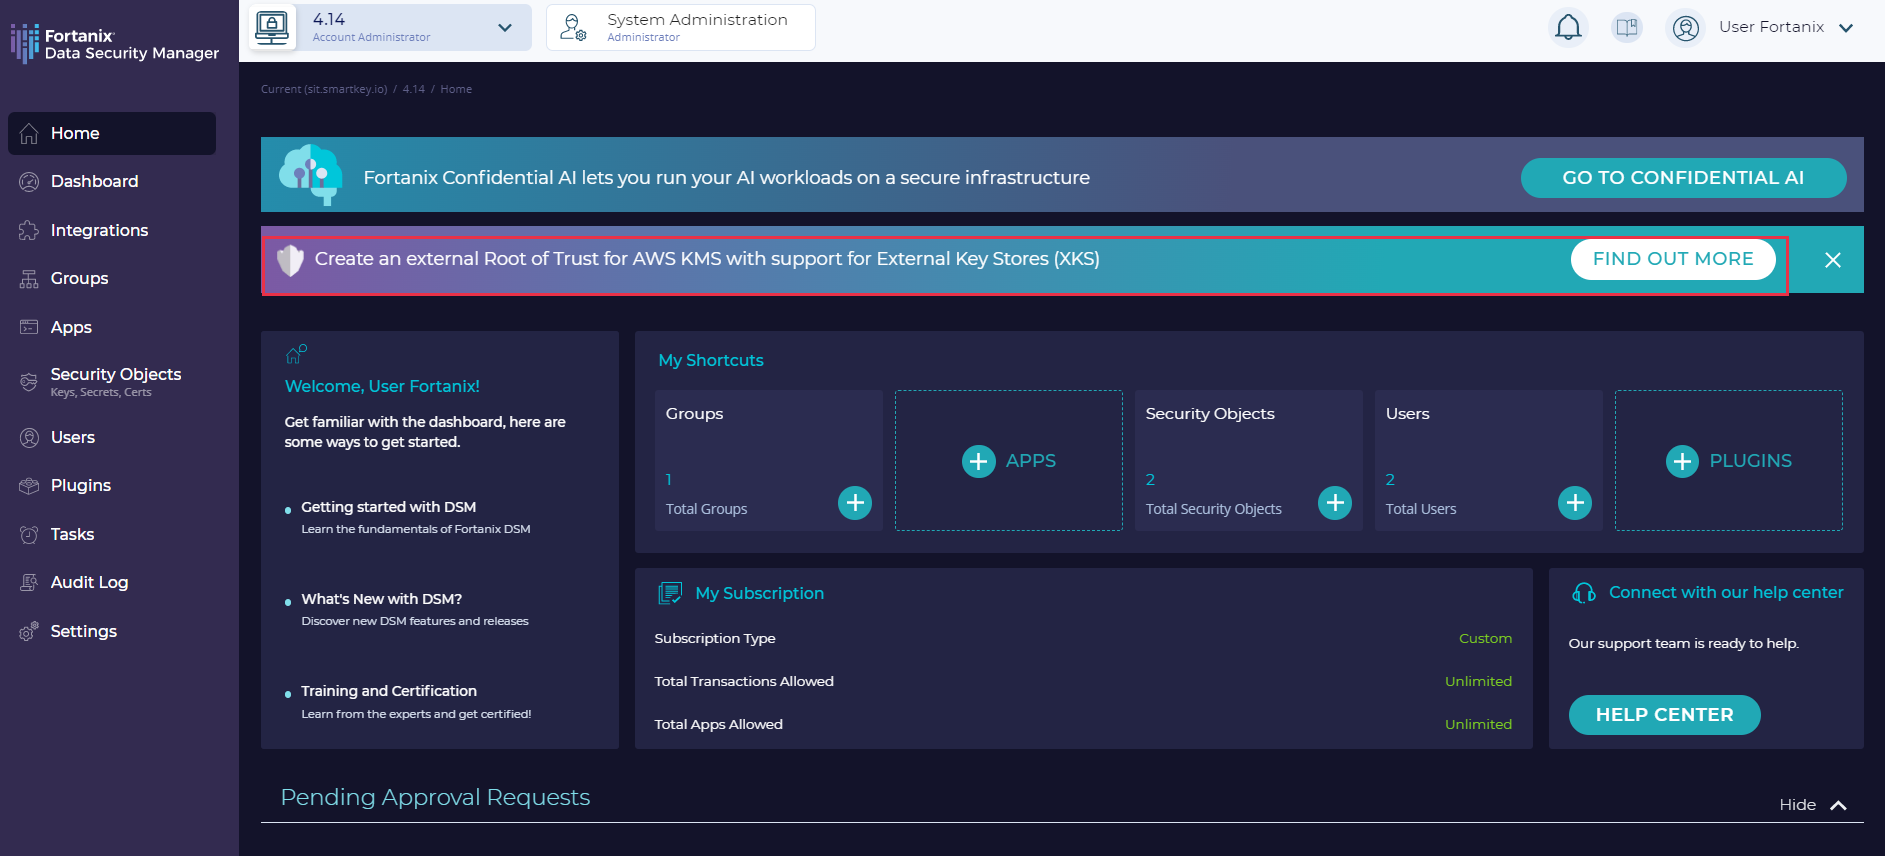Add a security object via plus icon
This screenshot has height=856, width=1885.
1334,502
